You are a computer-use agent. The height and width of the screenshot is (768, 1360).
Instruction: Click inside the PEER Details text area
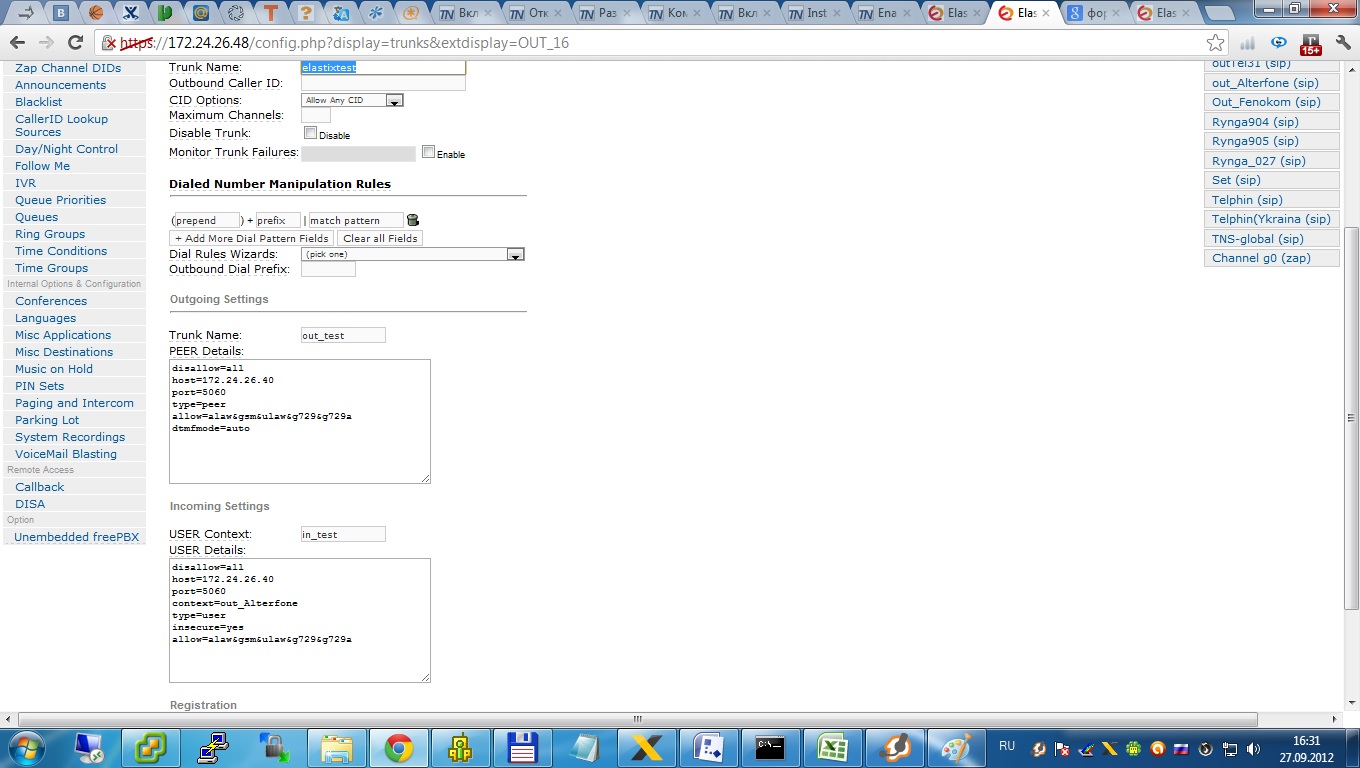(300, 421)
